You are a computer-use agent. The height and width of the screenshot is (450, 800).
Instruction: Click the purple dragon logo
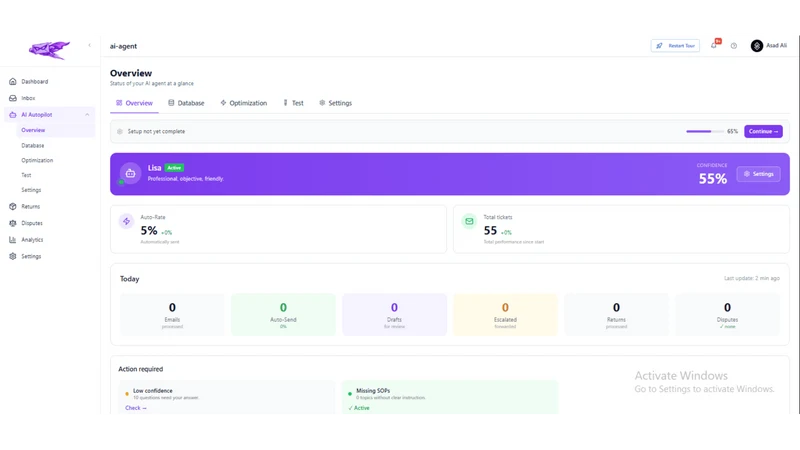coord(49,50)
